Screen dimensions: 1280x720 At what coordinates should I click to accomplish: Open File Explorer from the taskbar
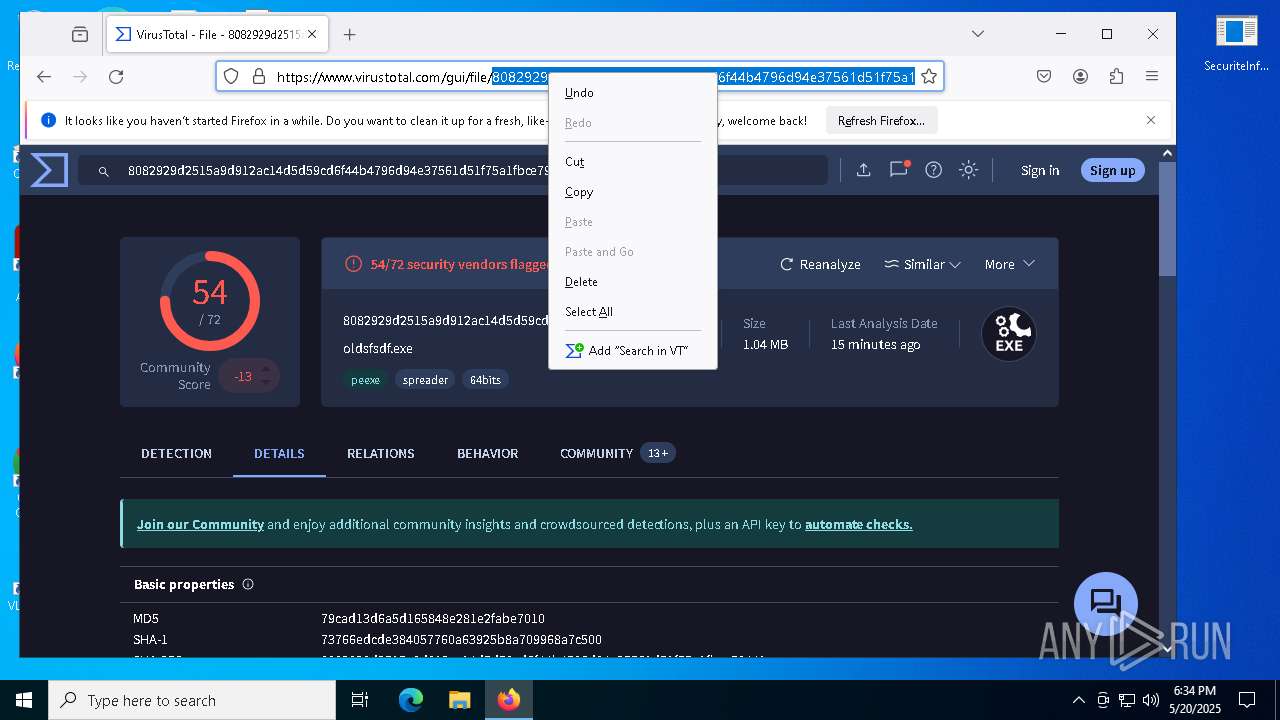pyautogui.click(x=459, y=700)
